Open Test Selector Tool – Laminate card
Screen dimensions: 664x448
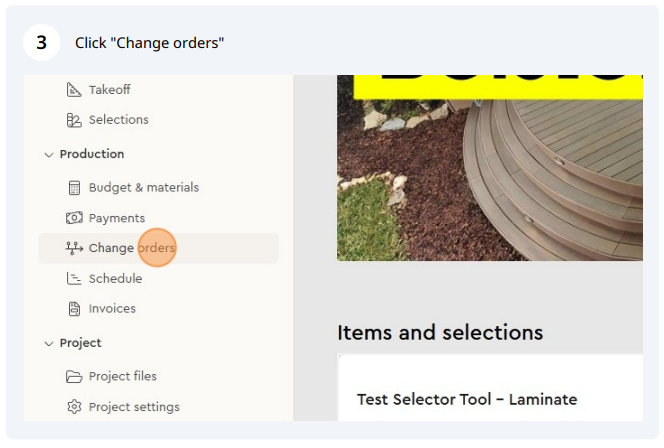click(x=490, y=388)
